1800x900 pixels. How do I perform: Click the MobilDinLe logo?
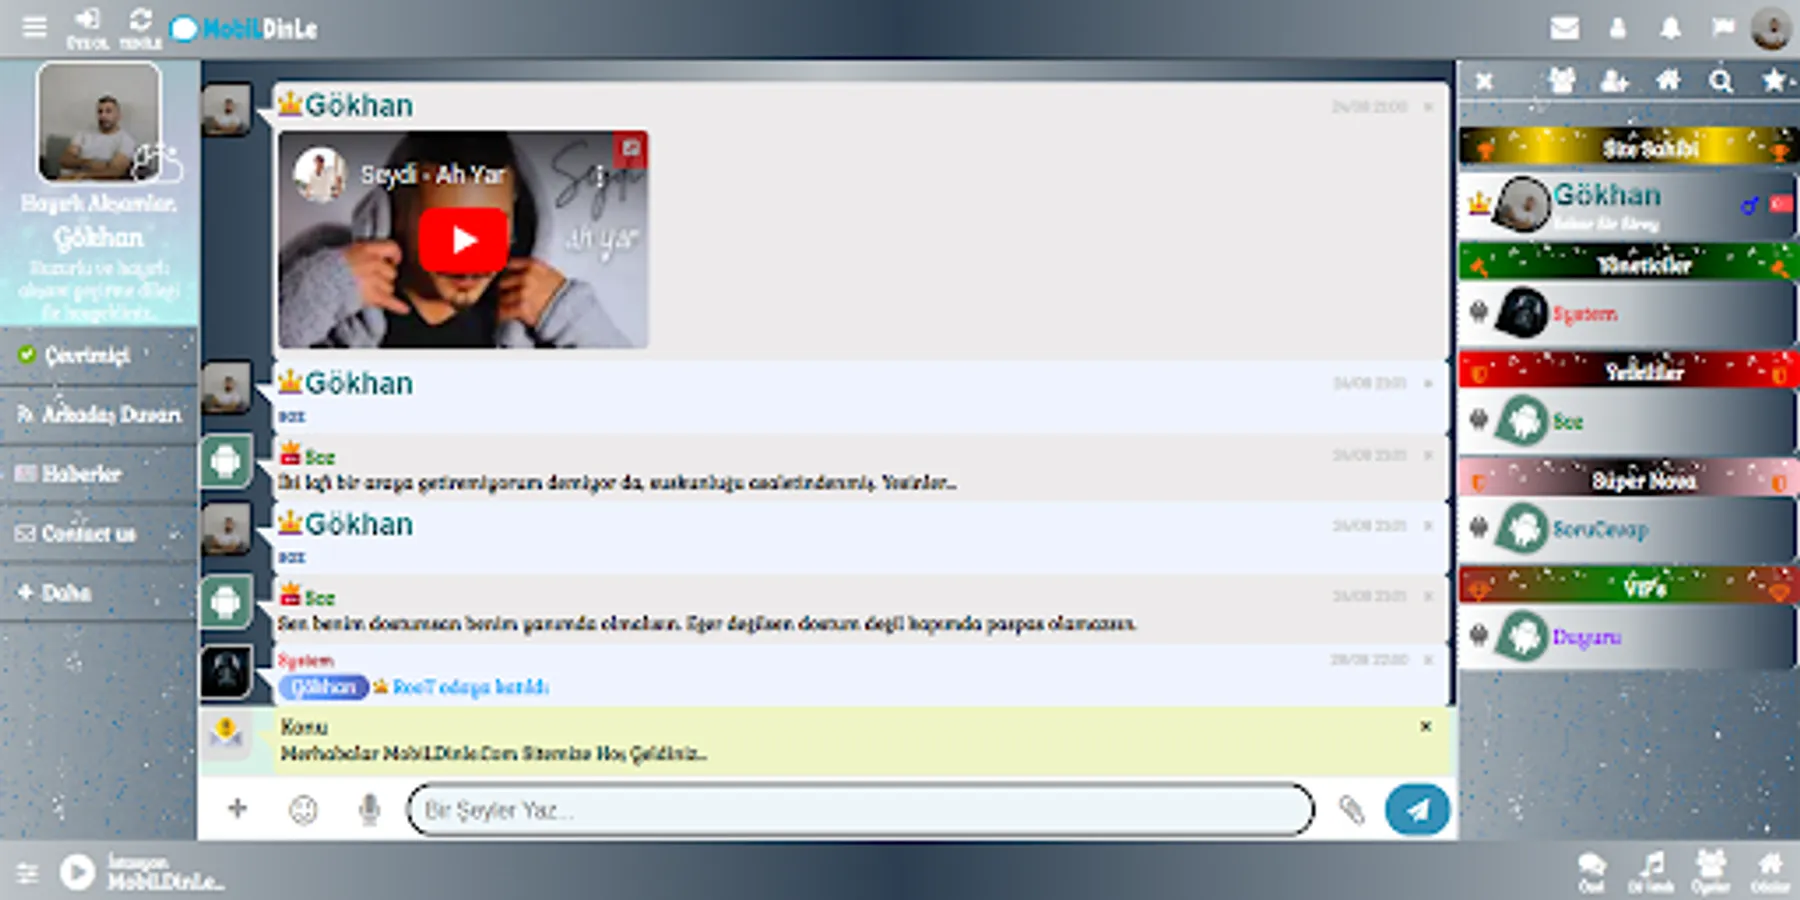(x=243, y=29)
